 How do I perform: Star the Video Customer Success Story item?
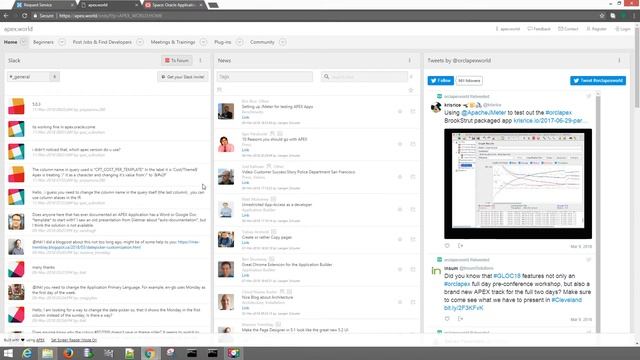[x=400, y=177]
